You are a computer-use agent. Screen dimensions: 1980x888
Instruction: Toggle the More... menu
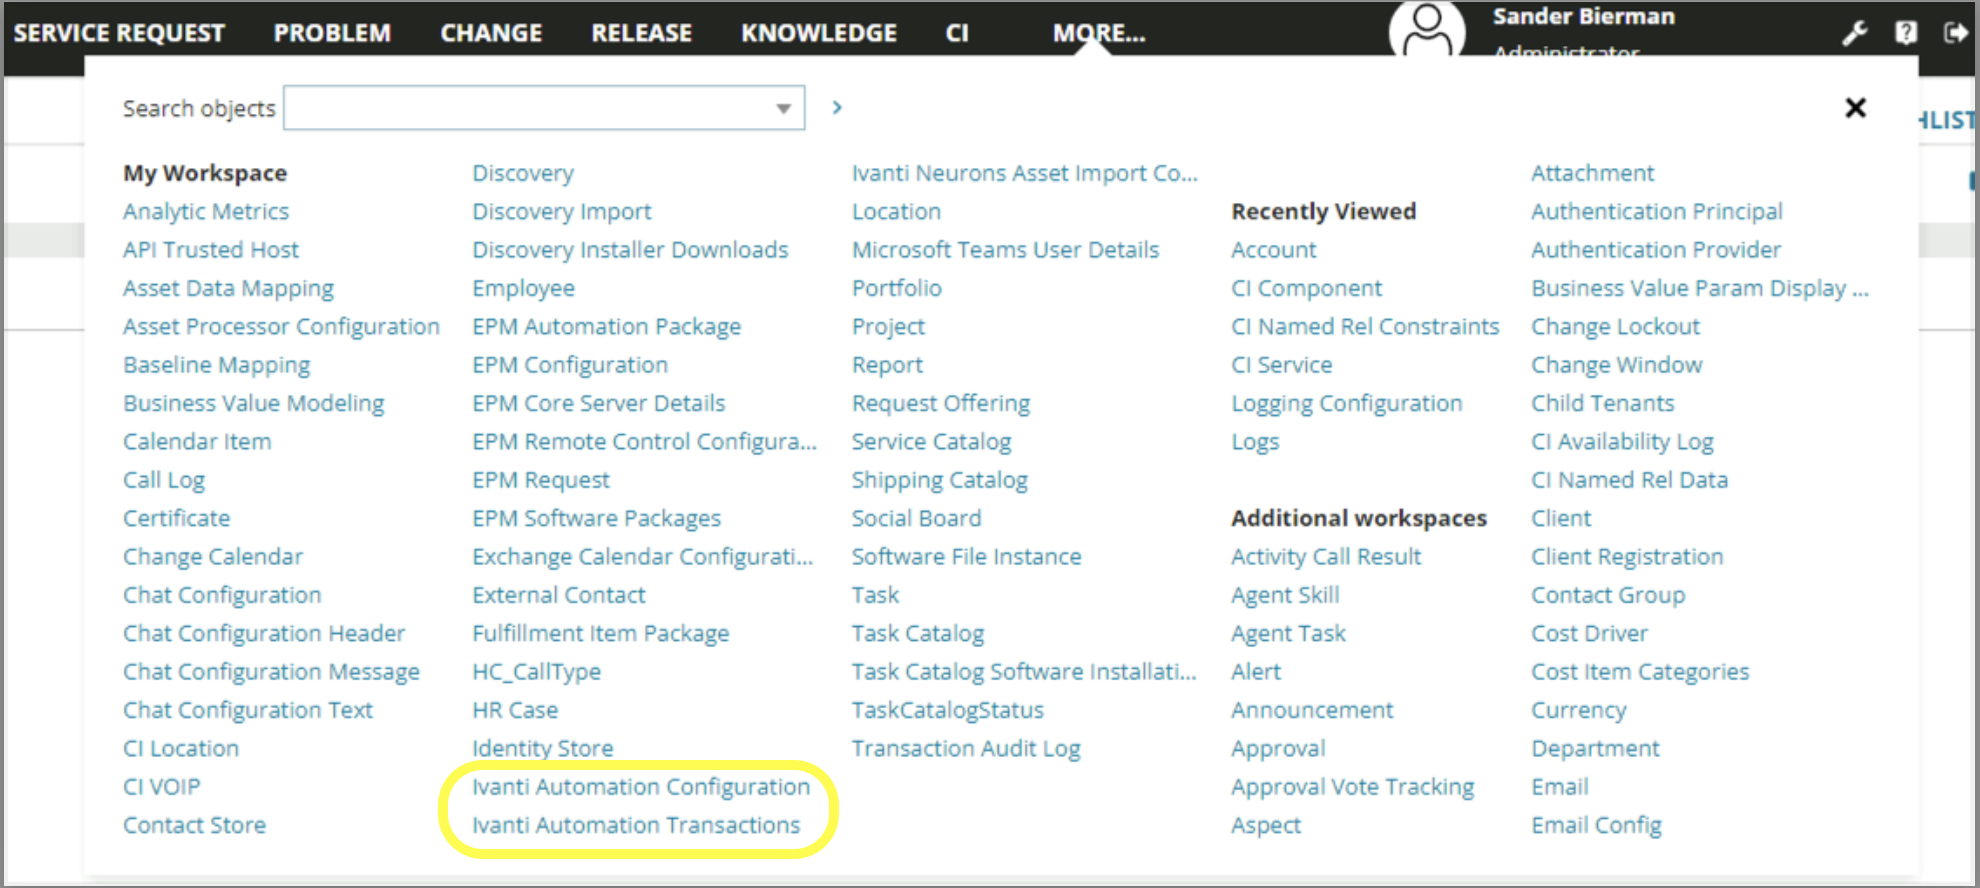[x=1099, y=33]
